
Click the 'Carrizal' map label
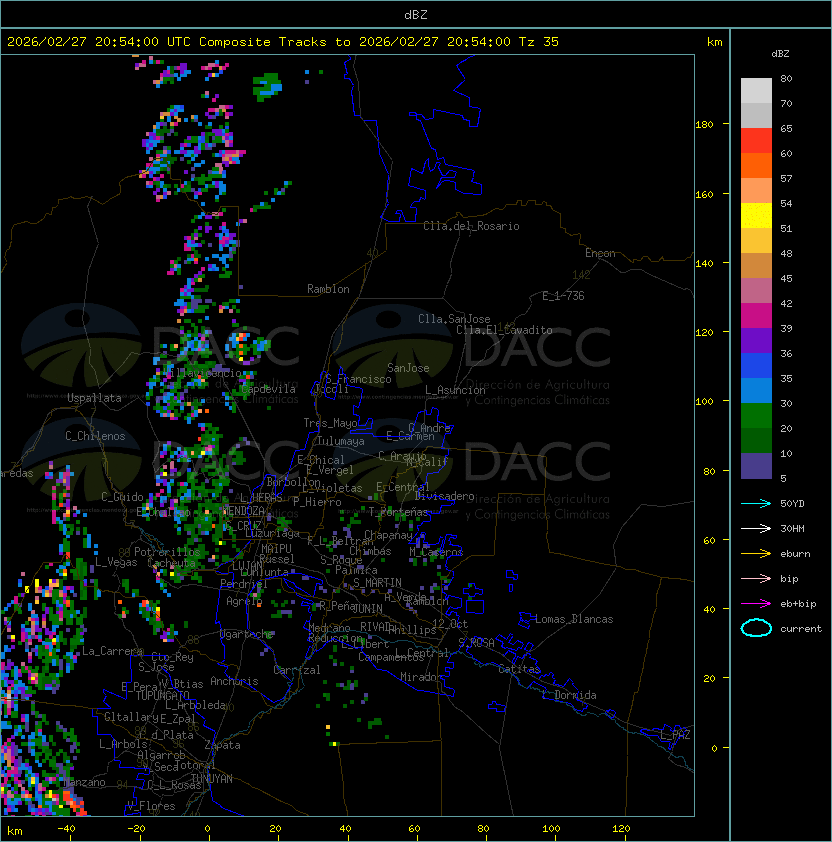296,670
